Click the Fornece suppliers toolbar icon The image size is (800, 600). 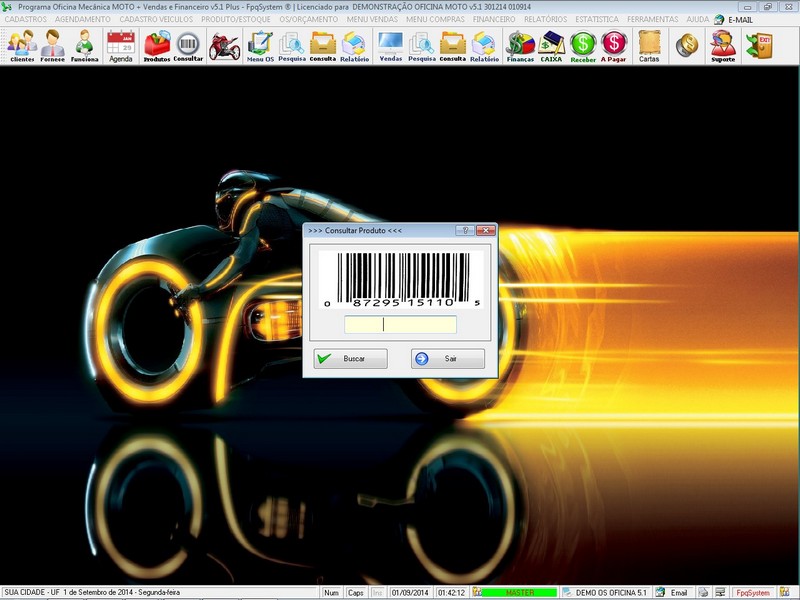pos(53,46)
